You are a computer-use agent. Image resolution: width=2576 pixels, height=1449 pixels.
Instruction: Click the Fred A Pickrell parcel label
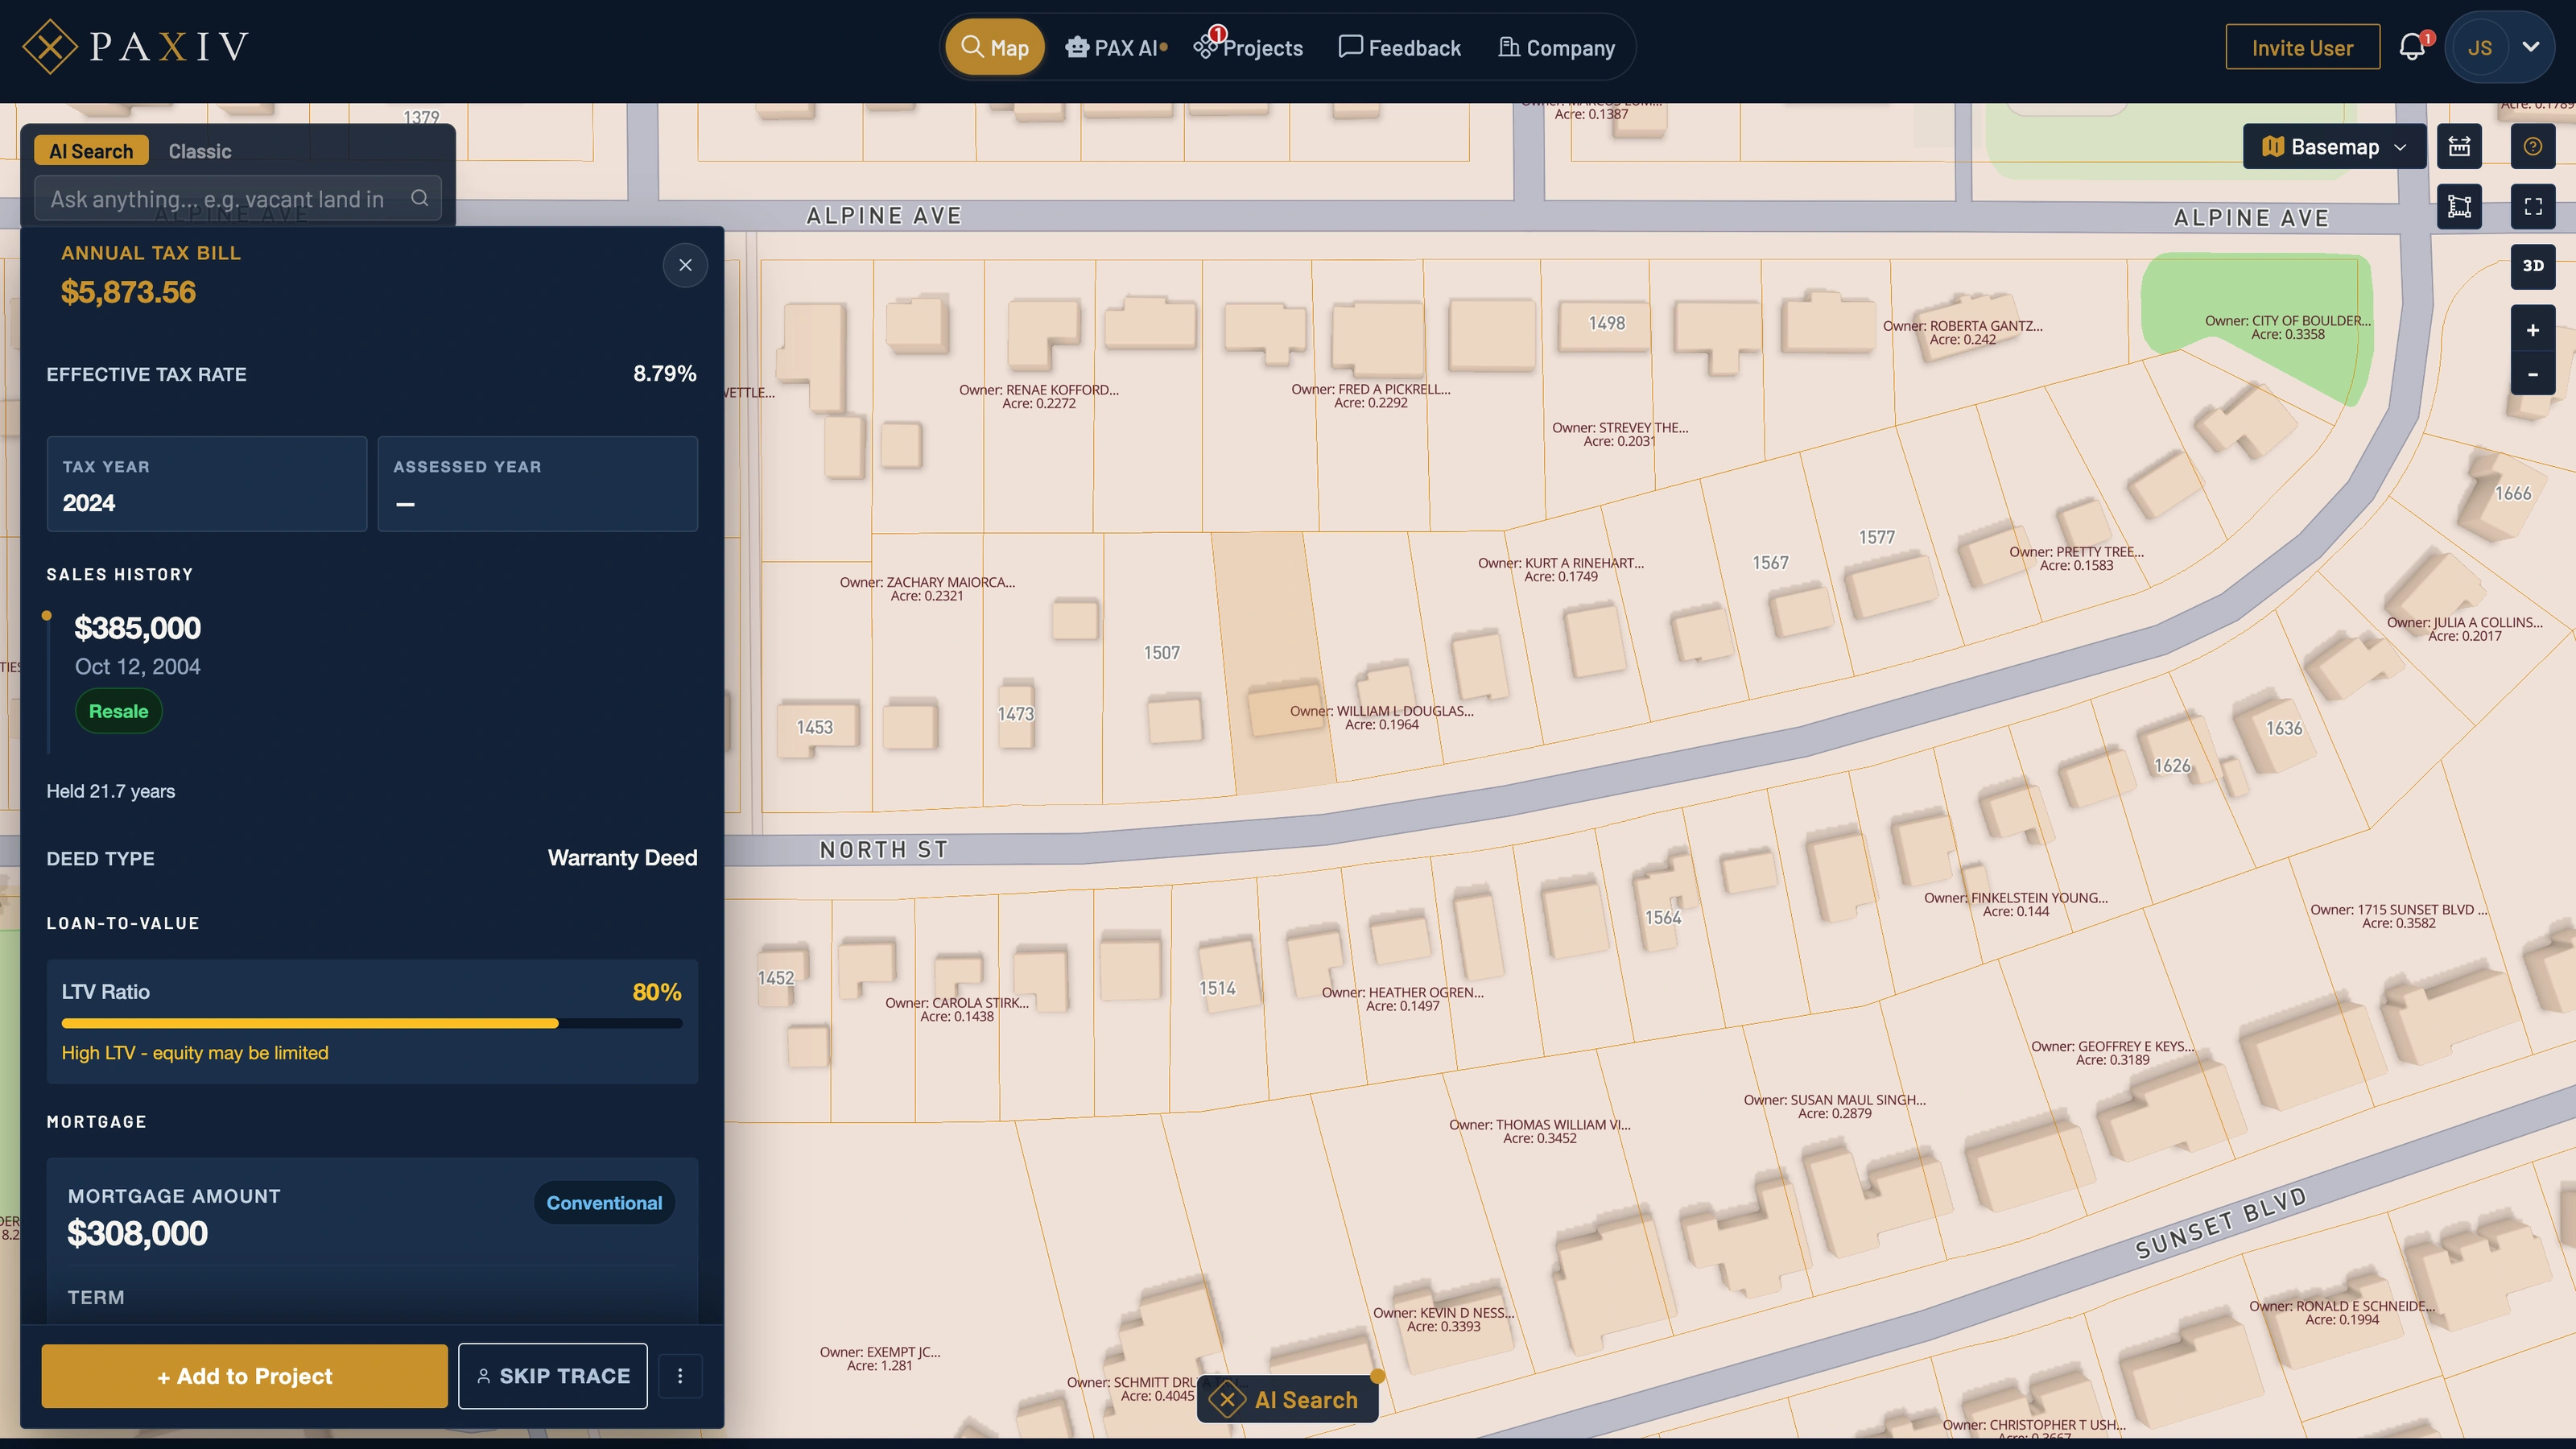point(1370,396)
